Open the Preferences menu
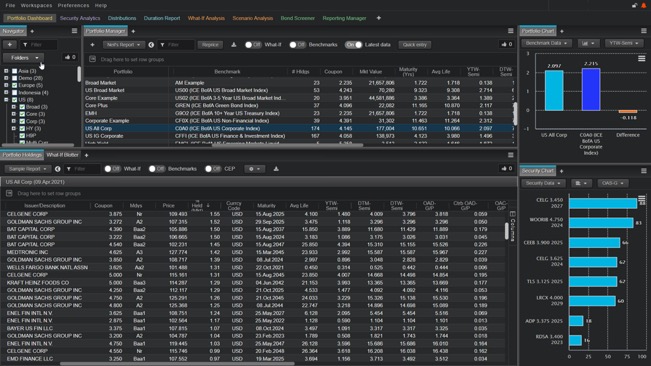The width and height of the screenshot is (651, 366). (73, 5)
